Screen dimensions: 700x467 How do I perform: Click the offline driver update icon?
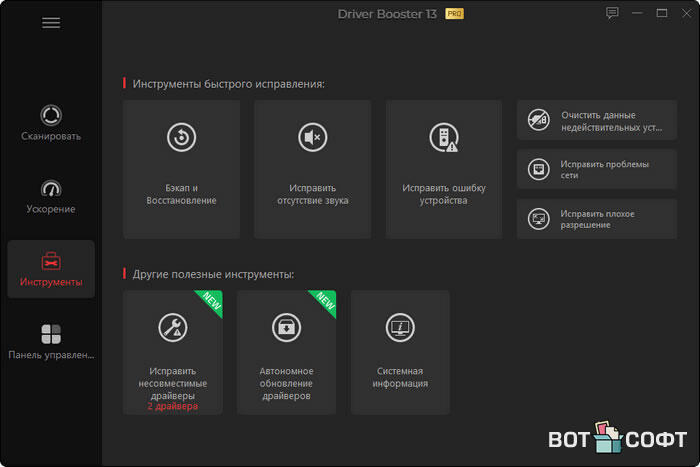coord(286,327)
